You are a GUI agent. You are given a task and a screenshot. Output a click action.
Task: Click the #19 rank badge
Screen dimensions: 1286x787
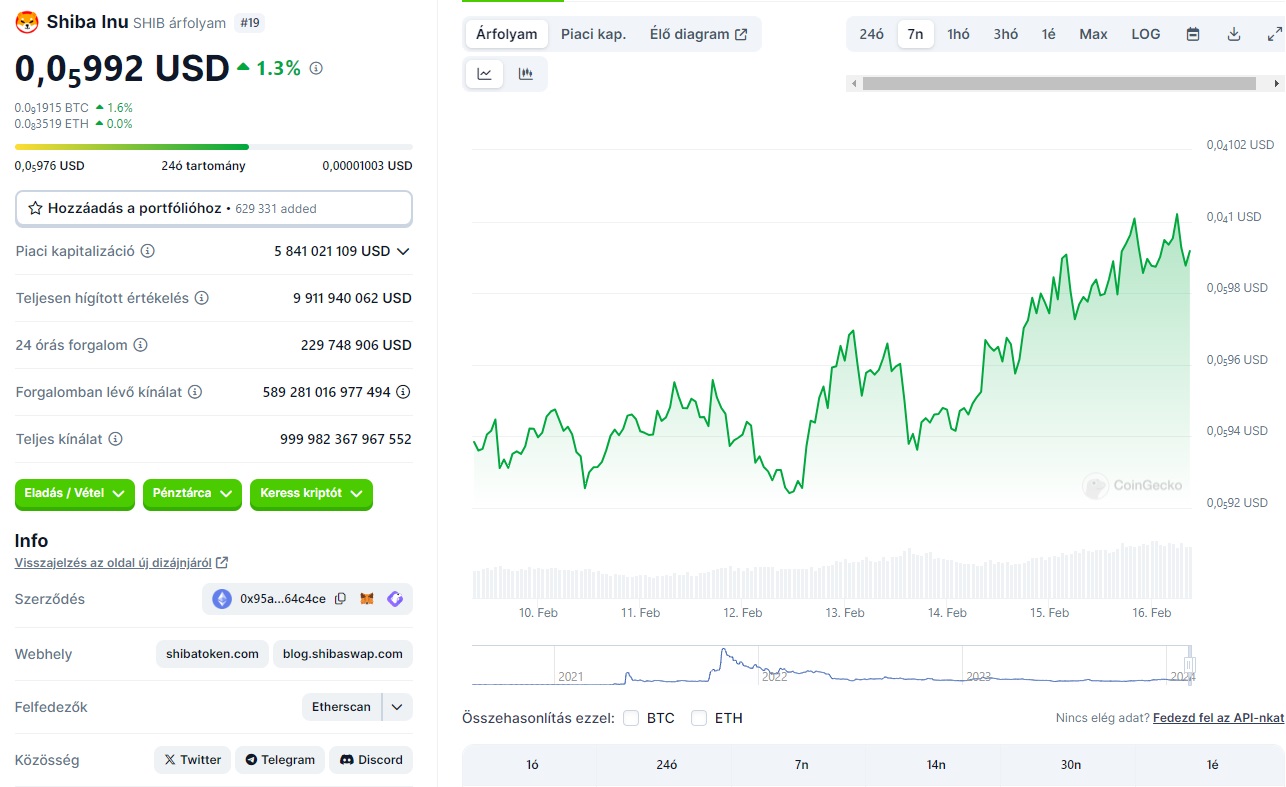pos(249,23)
